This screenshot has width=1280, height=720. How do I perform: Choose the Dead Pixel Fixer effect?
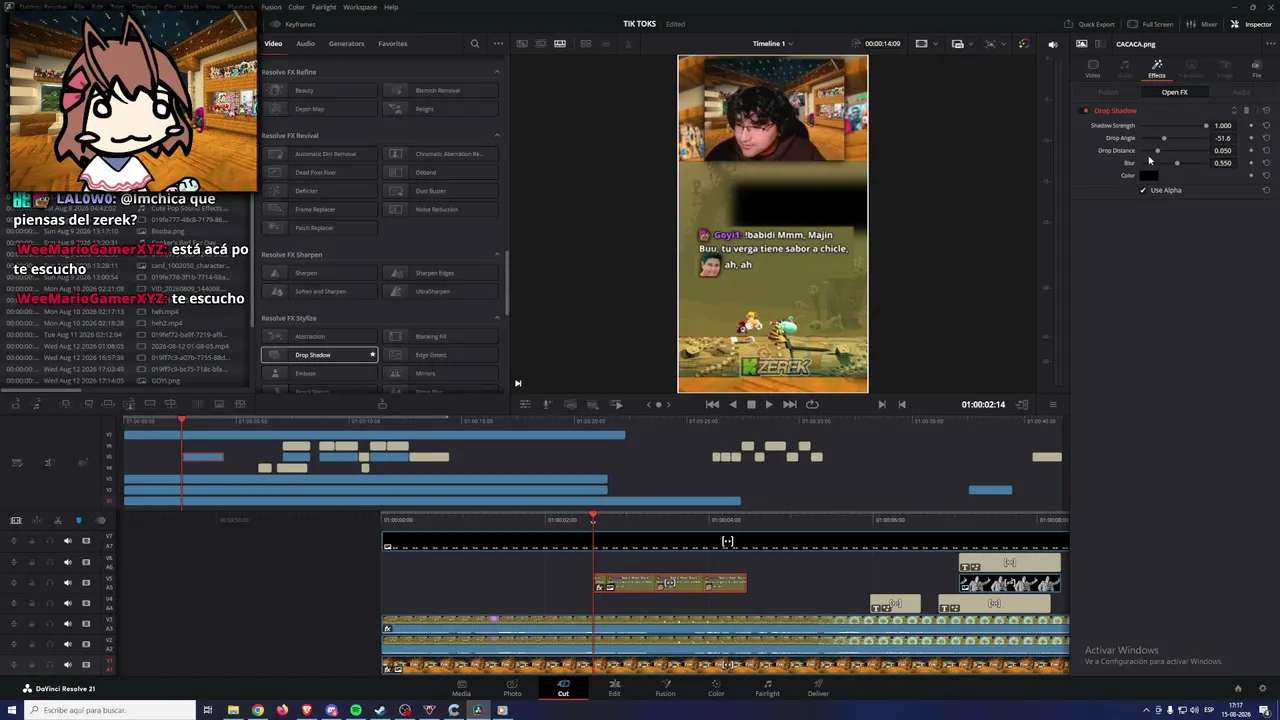pos(320,173)
